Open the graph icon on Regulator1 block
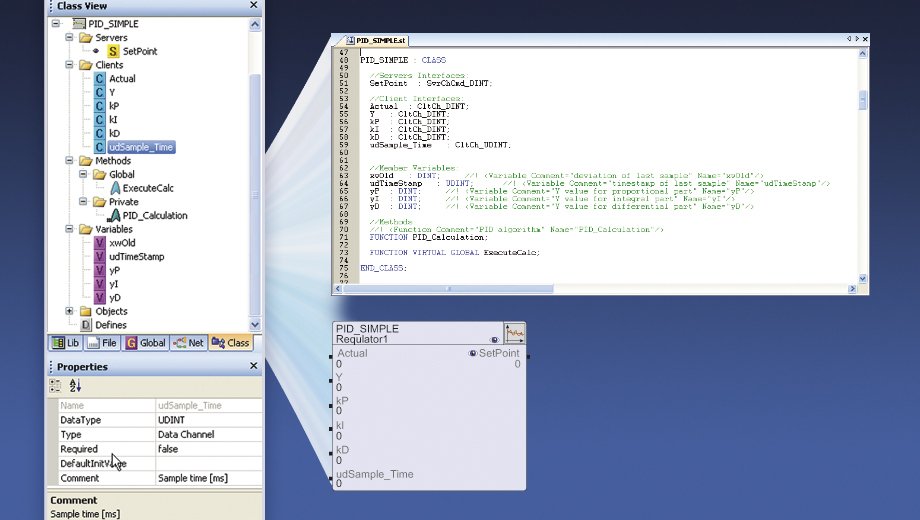 pyautogui.click(x=515, y=333)
